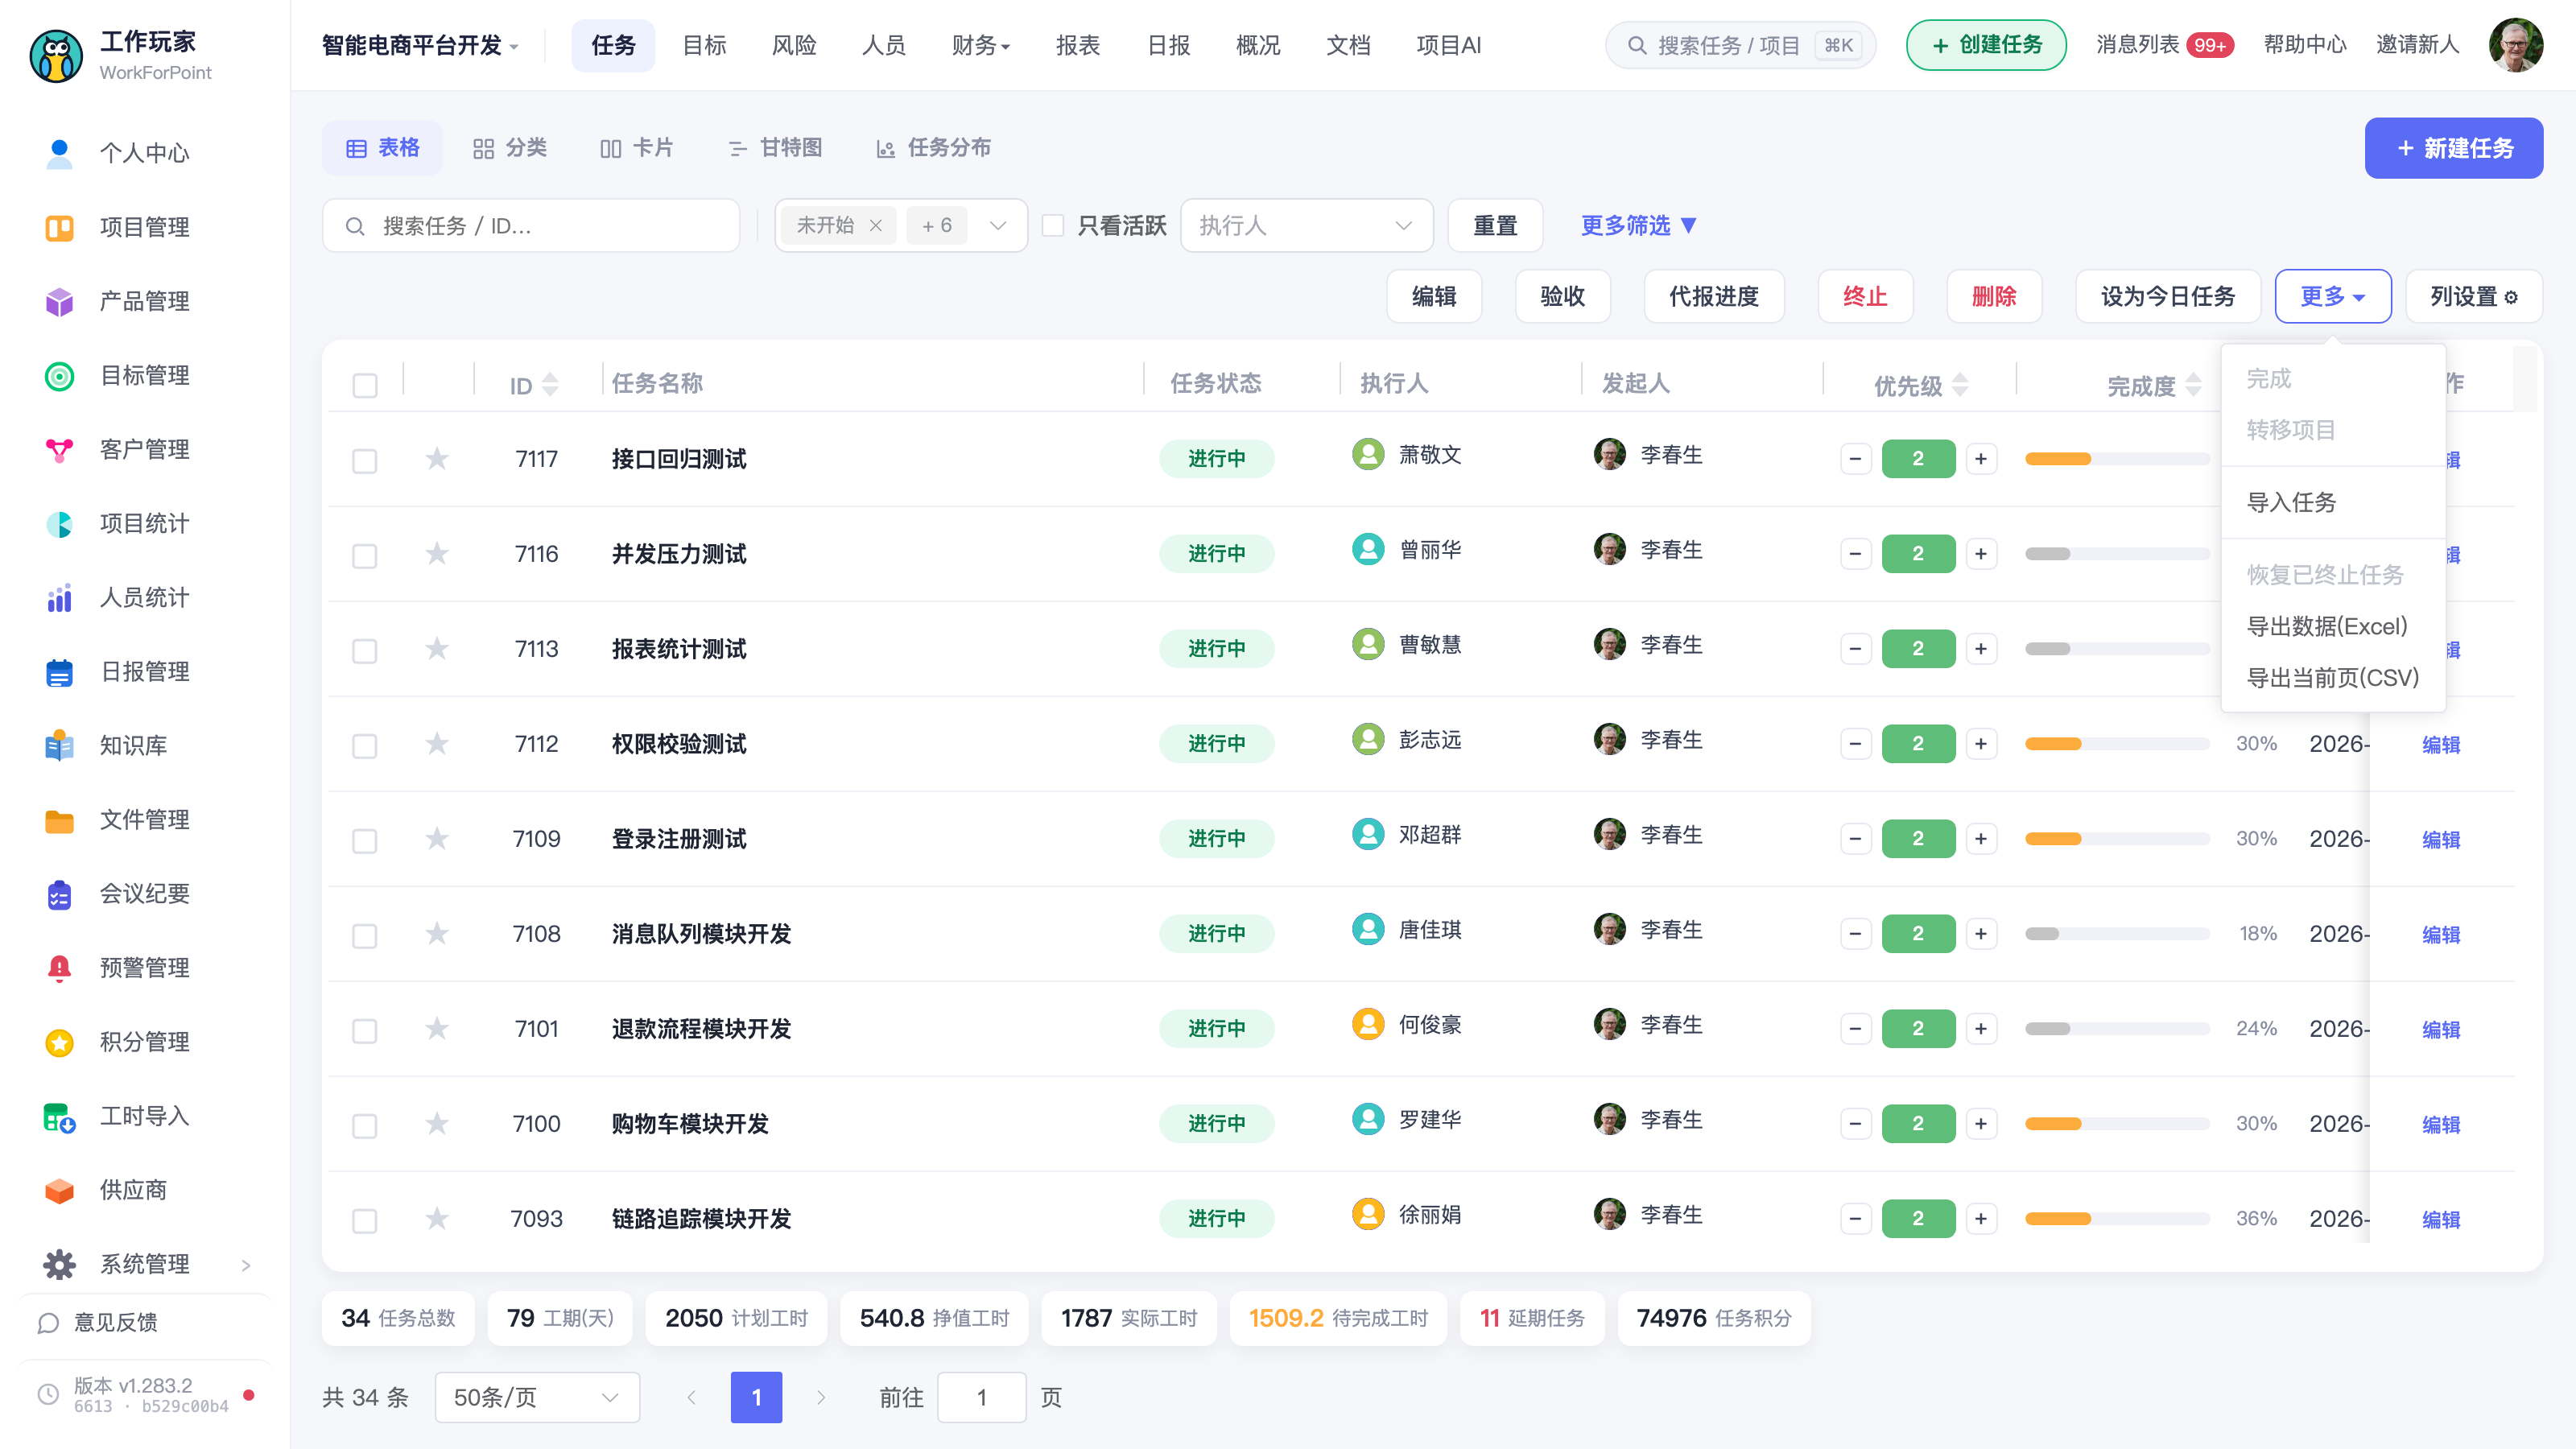Click progress bar of 权限校验测试 row
Image resolution: width=2576 pixels, height=1449 pixels.
[2117, 744]
